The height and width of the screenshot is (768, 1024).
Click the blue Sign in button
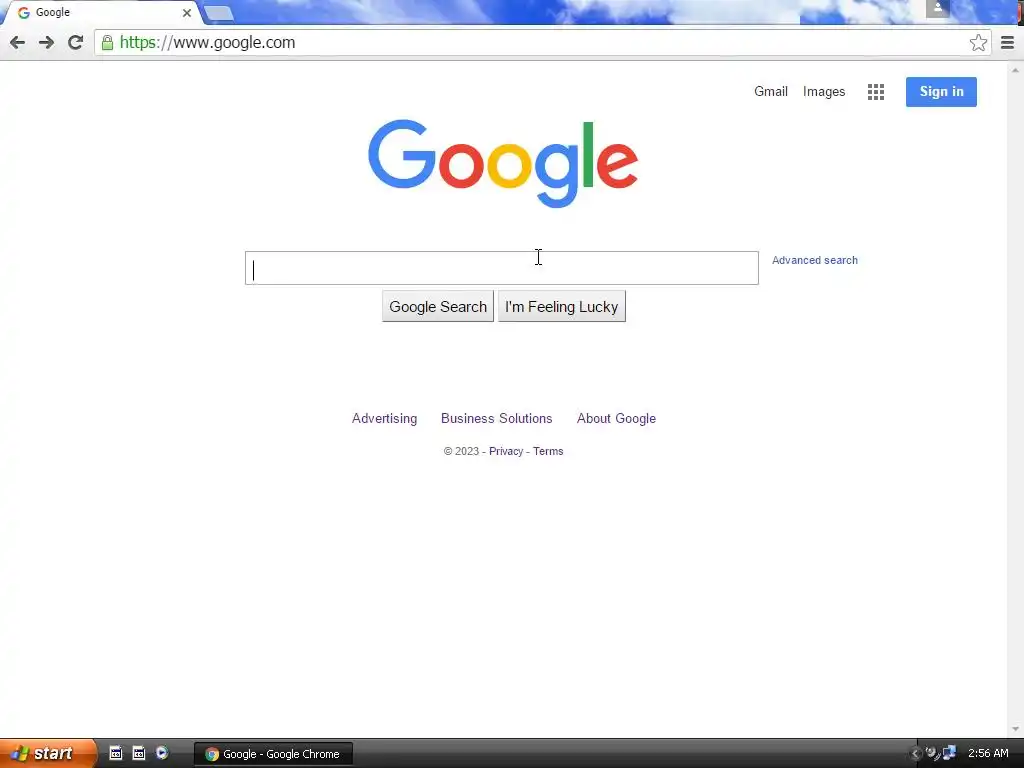tap(941, 91)
